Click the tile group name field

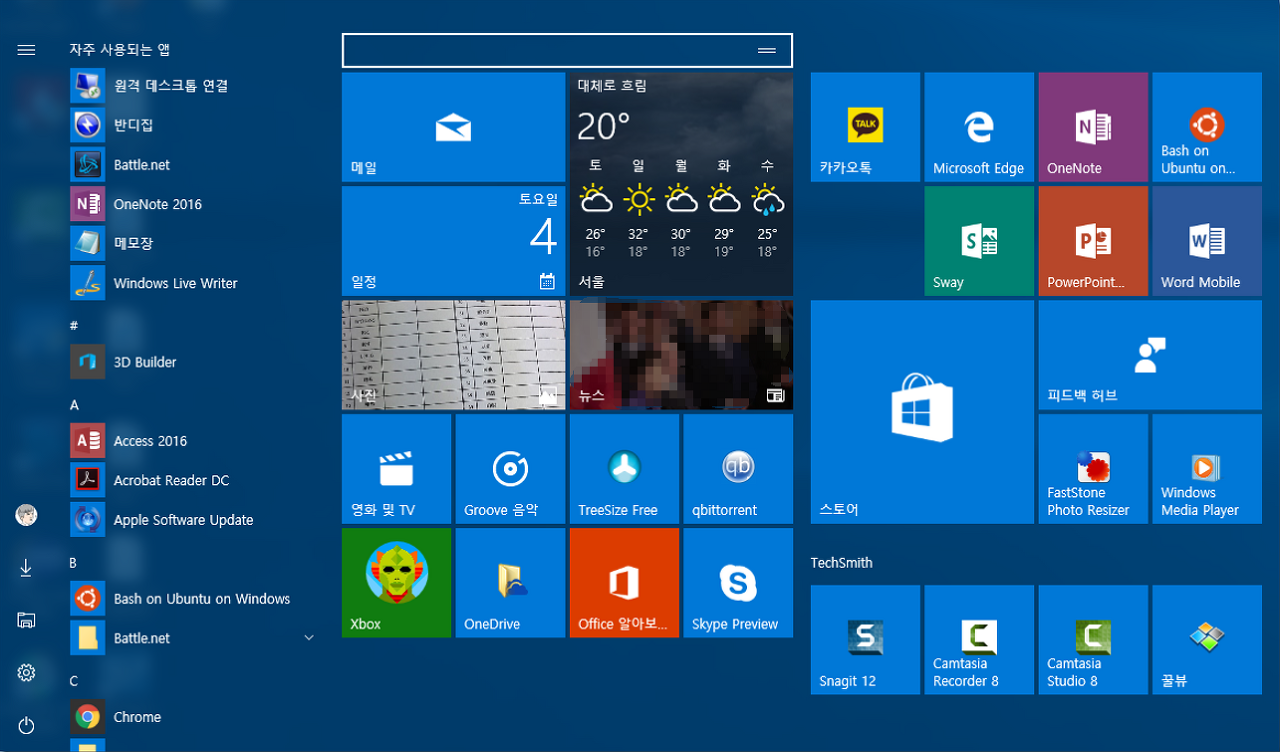(567, 50)
